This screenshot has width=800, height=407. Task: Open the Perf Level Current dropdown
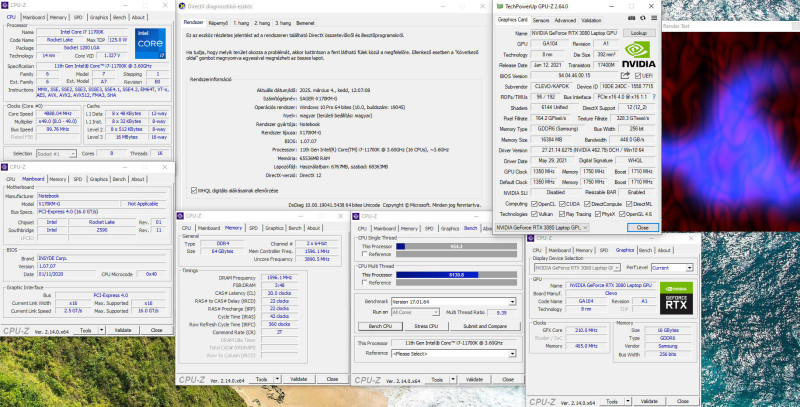(671, 267)
